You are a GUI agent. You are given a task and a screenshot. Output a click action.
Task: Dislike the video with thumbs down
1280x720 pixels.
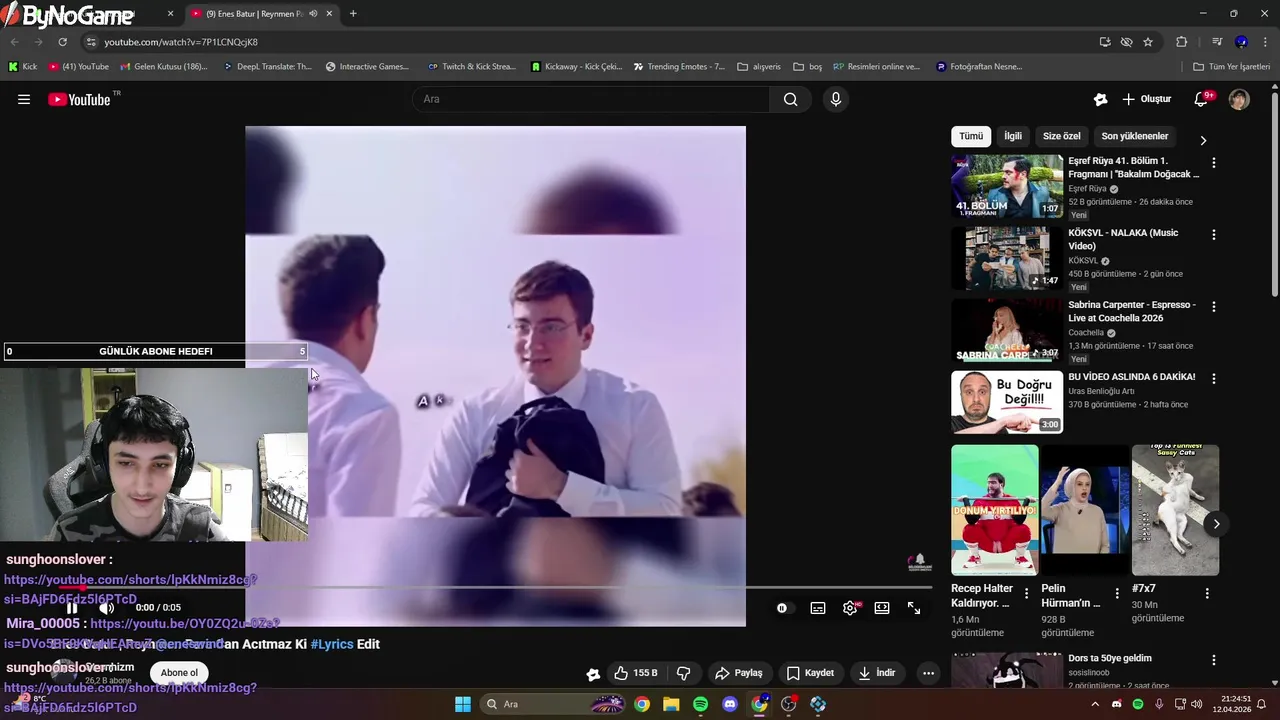click(684, 673)
